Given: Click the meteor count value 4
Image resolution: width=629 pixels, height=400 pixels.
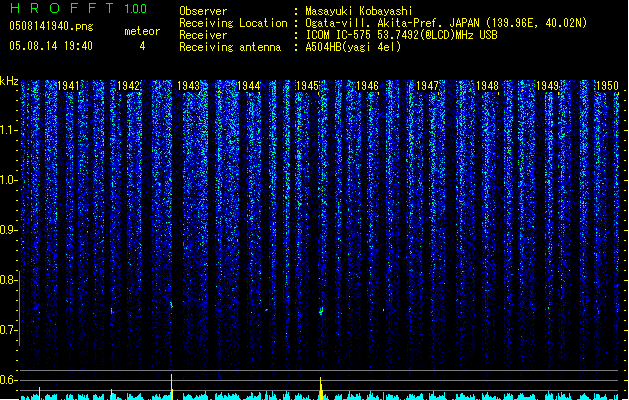Looking at the screenshot, I should click(142, 46).
